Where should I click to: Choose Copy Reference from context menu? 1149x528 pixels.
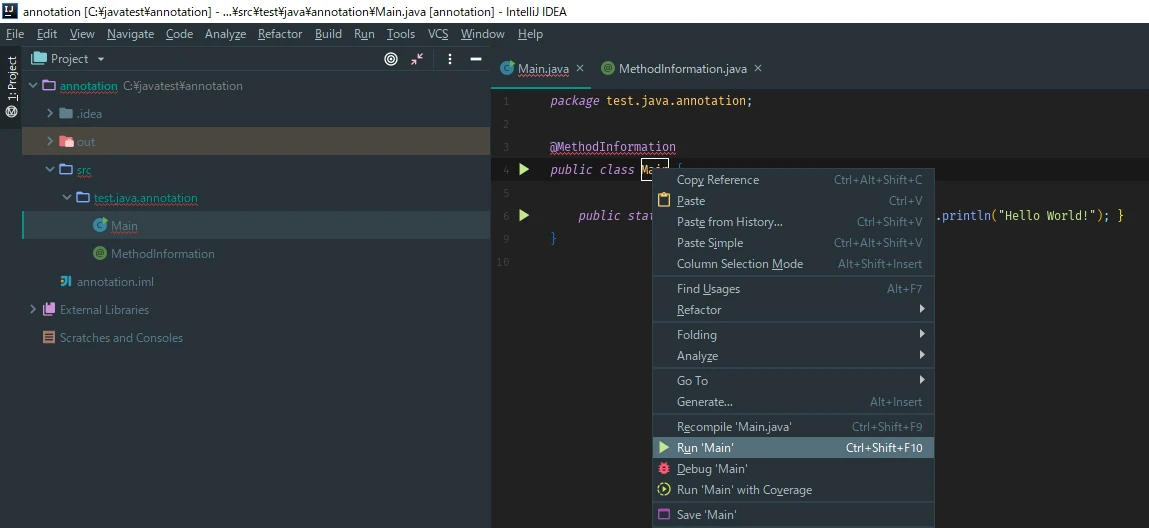[794, 179]
